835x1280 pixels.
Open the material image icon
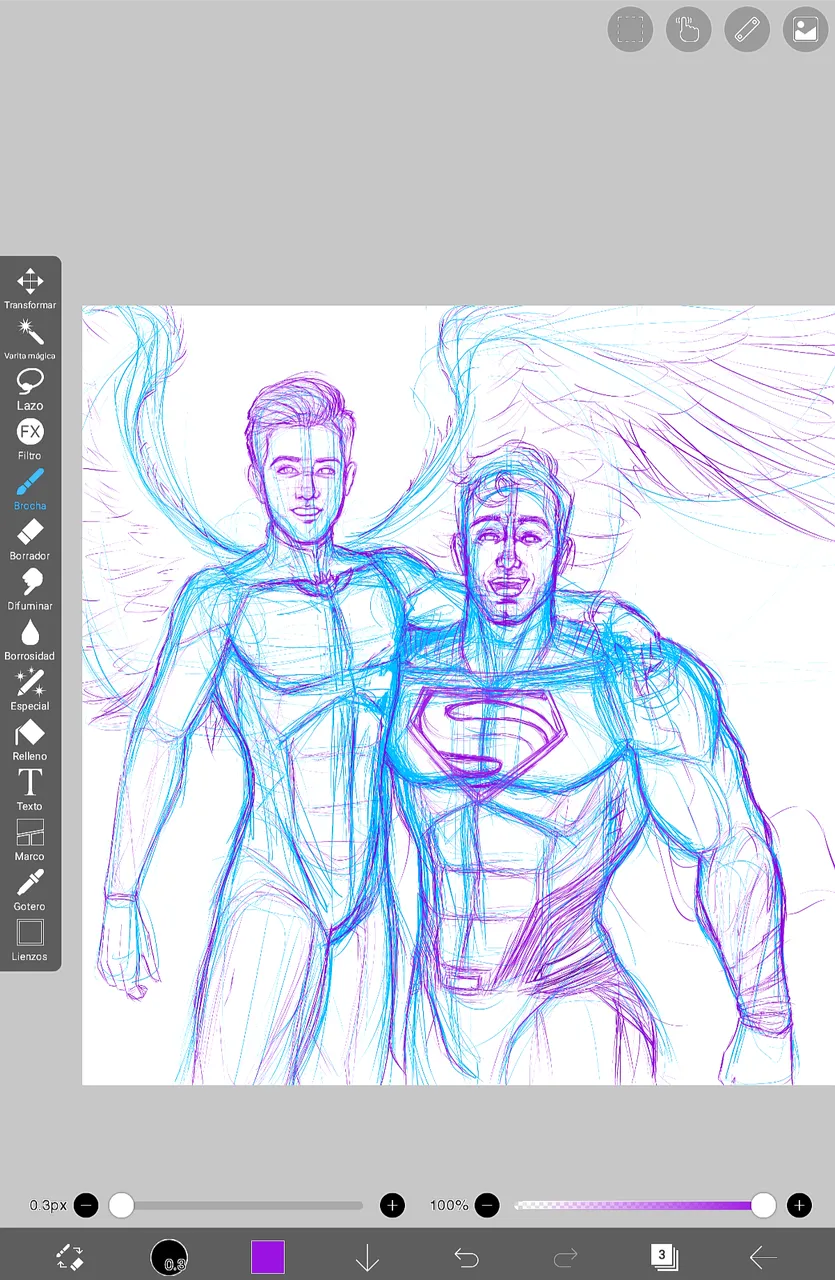click(x=805, y=29)
